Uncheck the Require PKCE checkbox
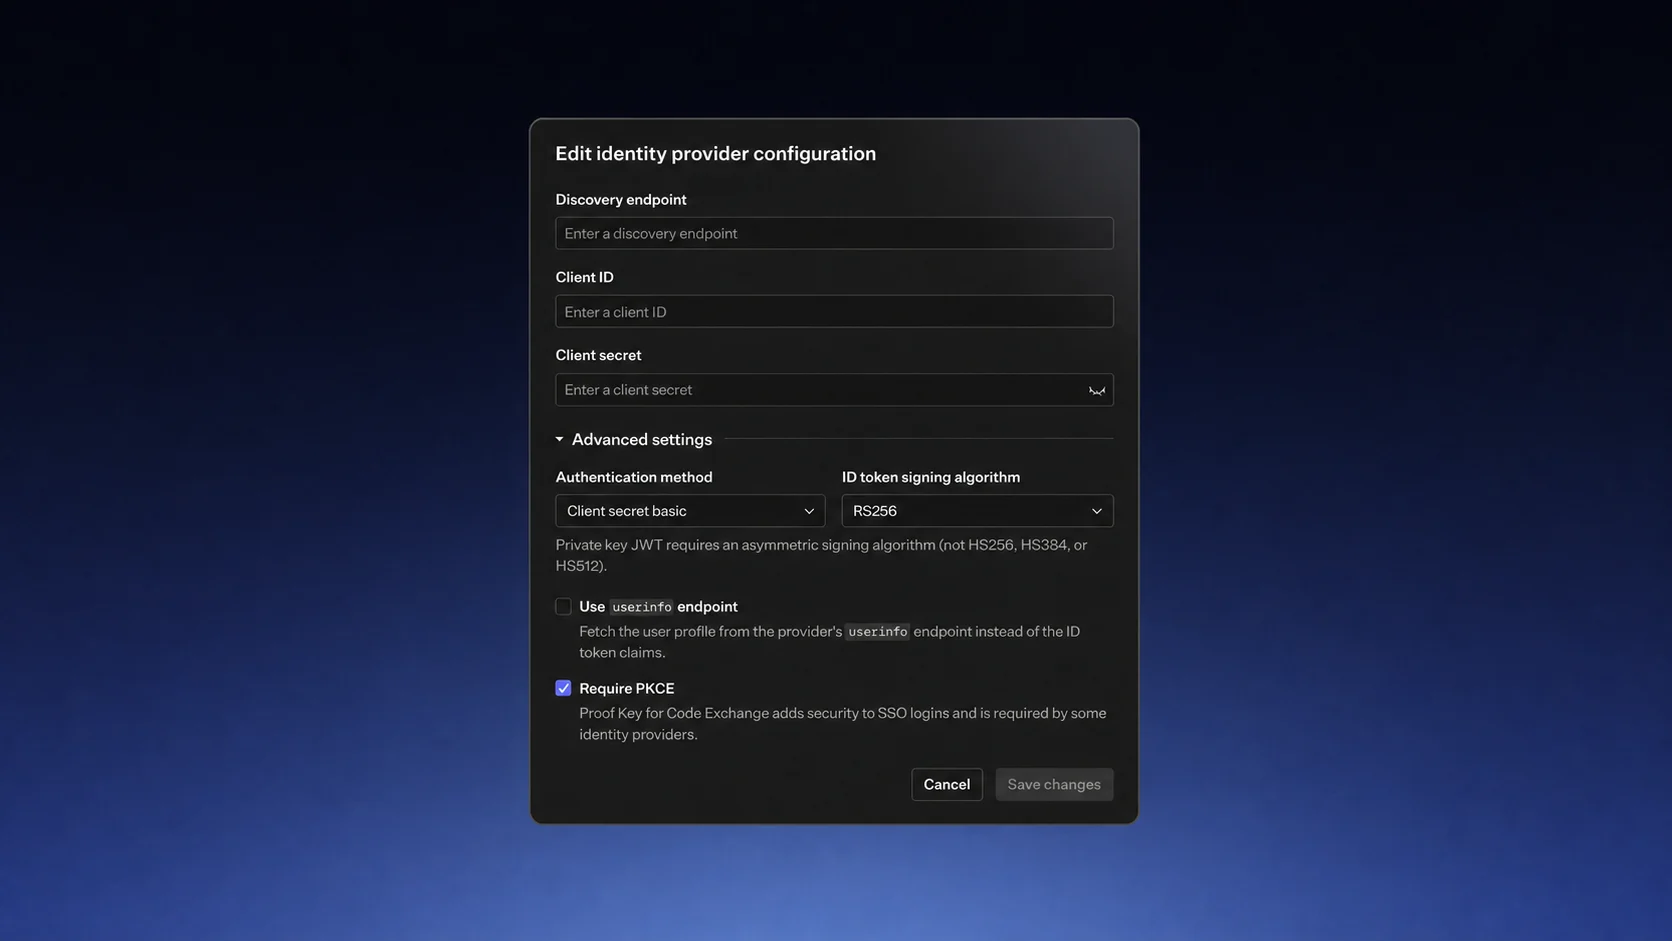This screenshot has height=941, width=1672. tap(564, 688)
